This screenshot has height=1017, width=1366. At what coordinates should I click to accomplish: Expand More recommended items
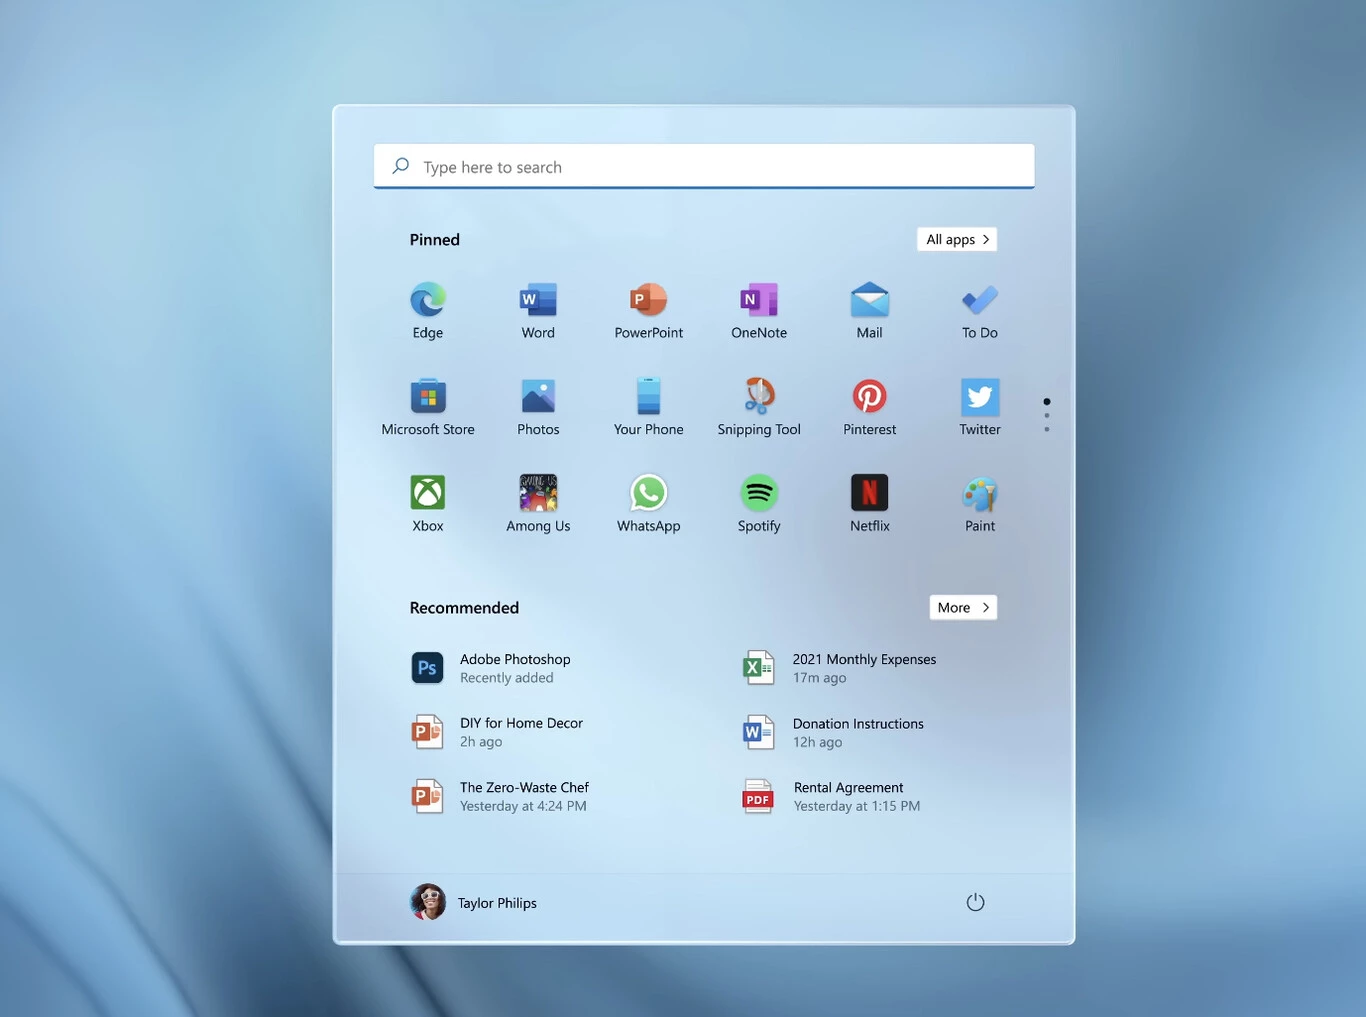point(963,608)
